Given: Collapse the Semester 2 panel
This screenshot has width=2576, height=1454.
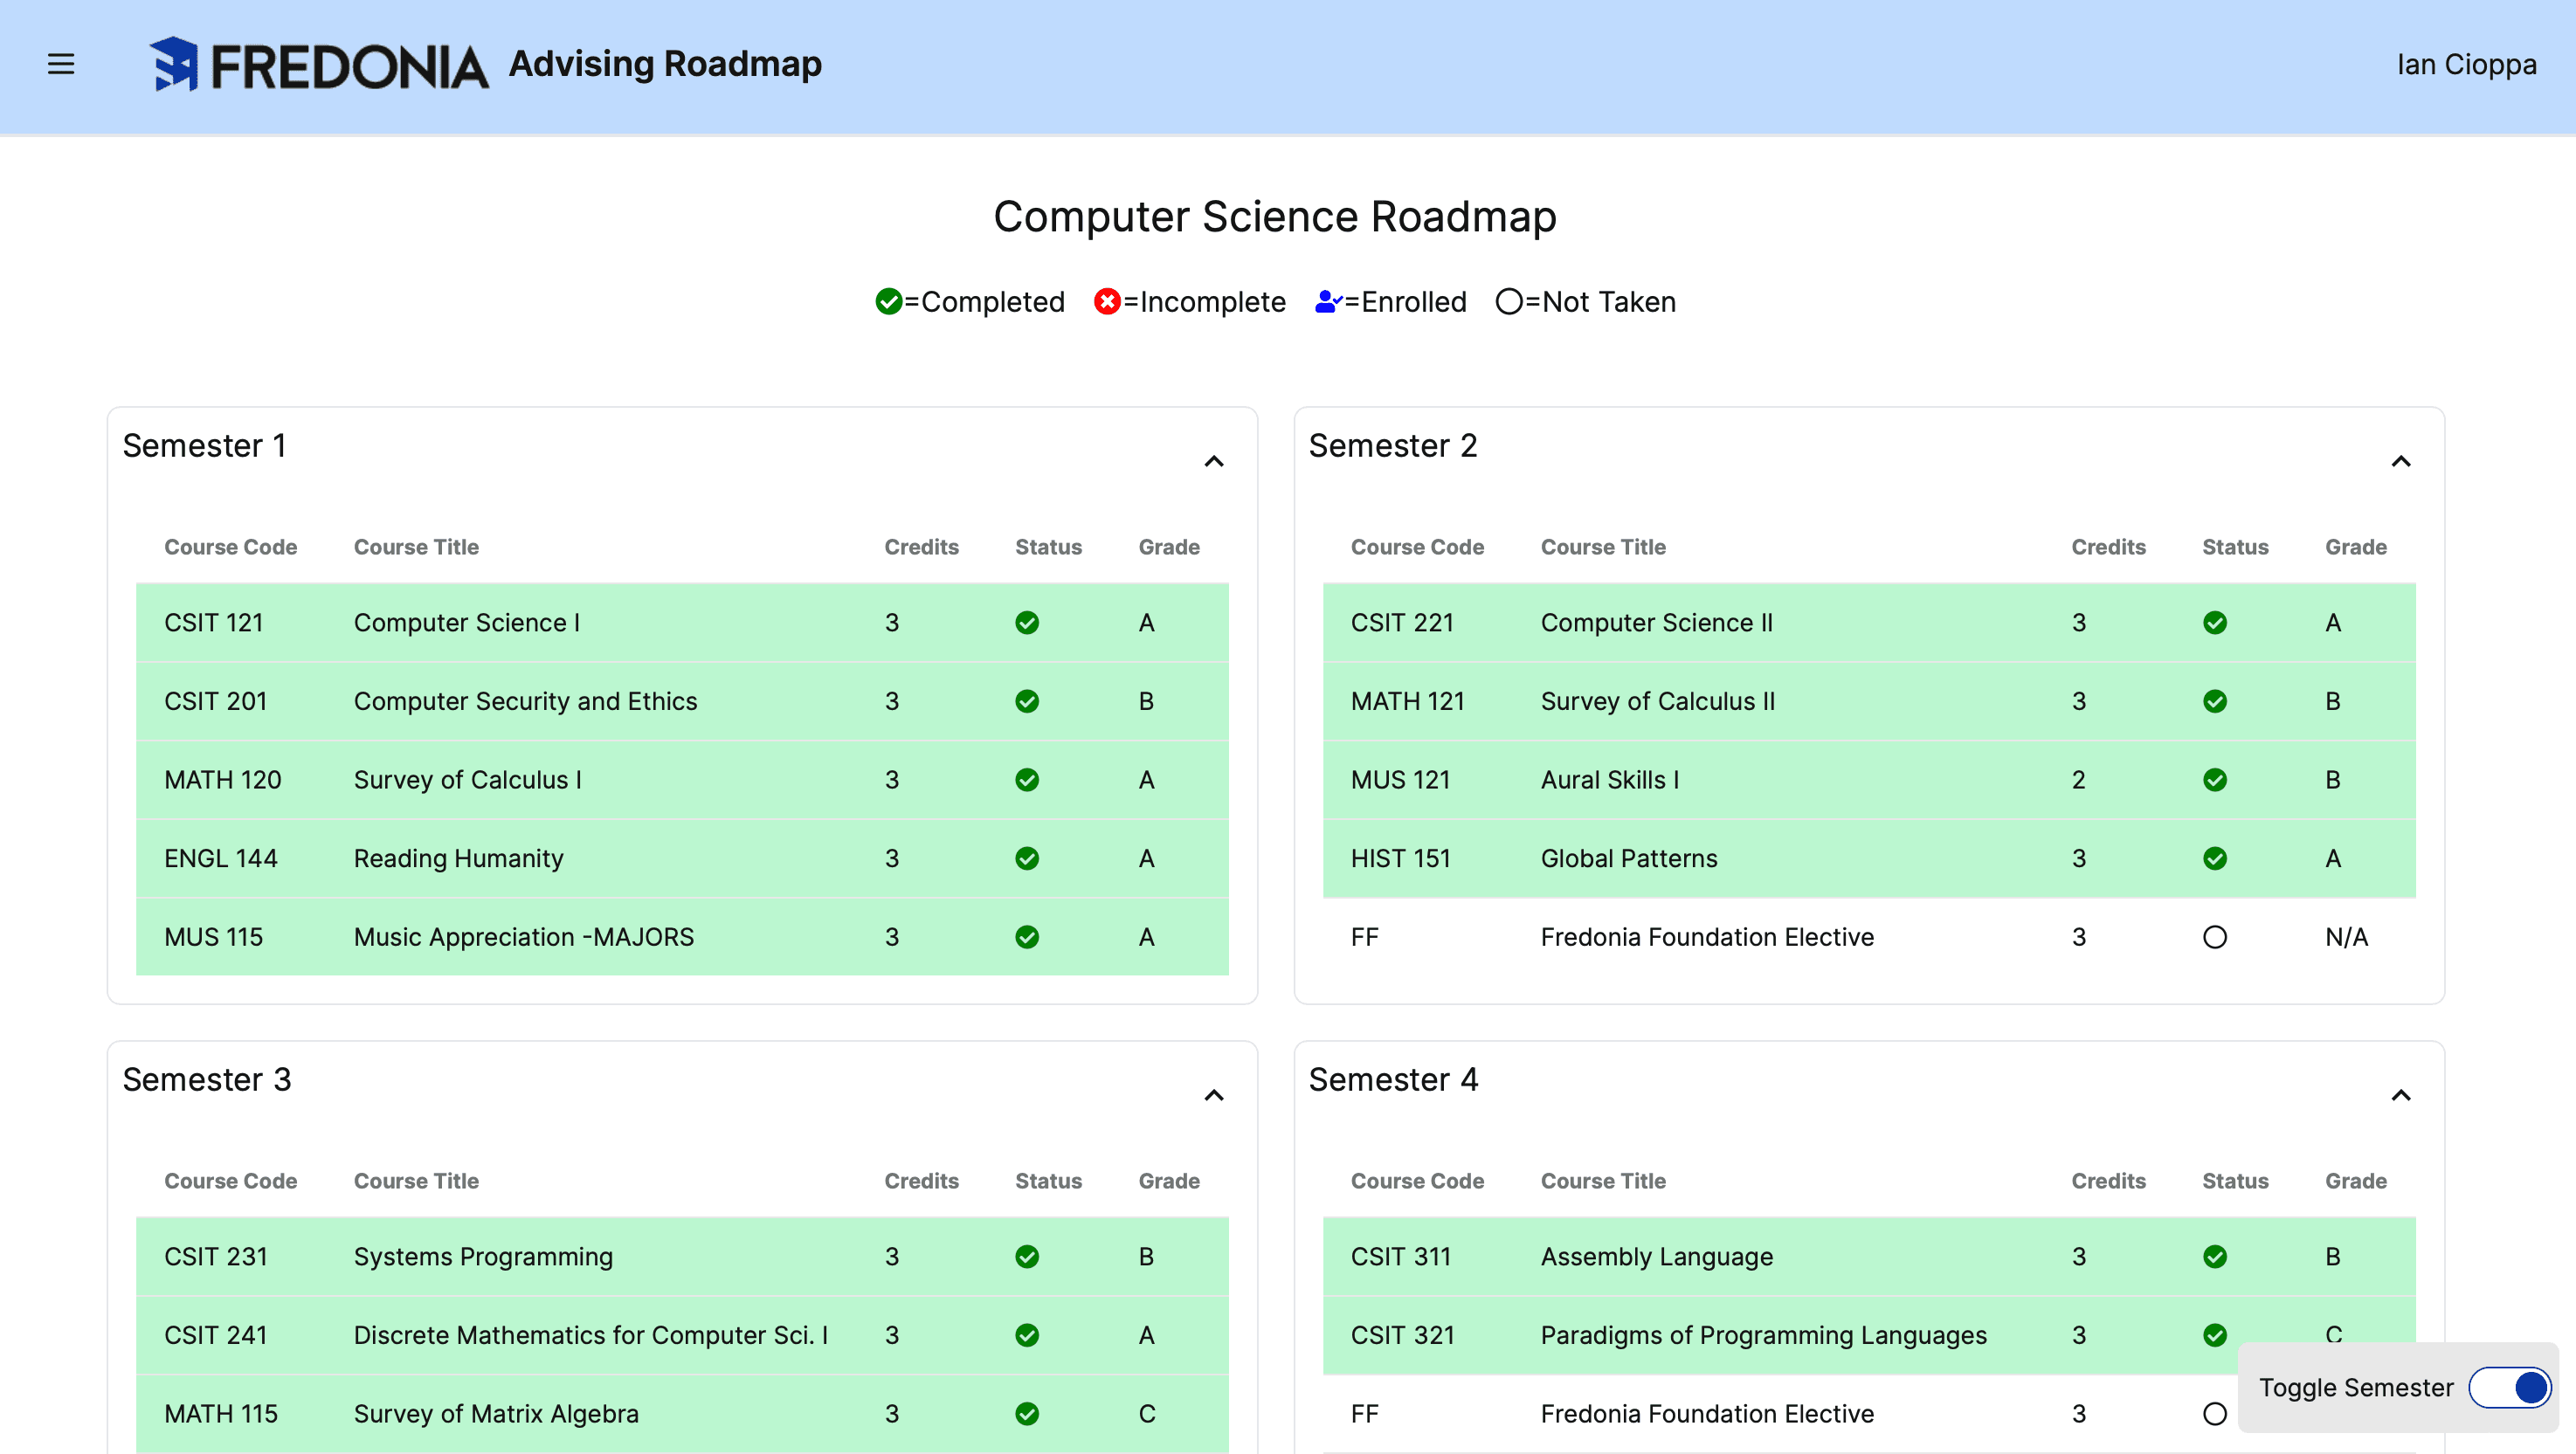Looking at the screenshot, I should pos(2401,460).
